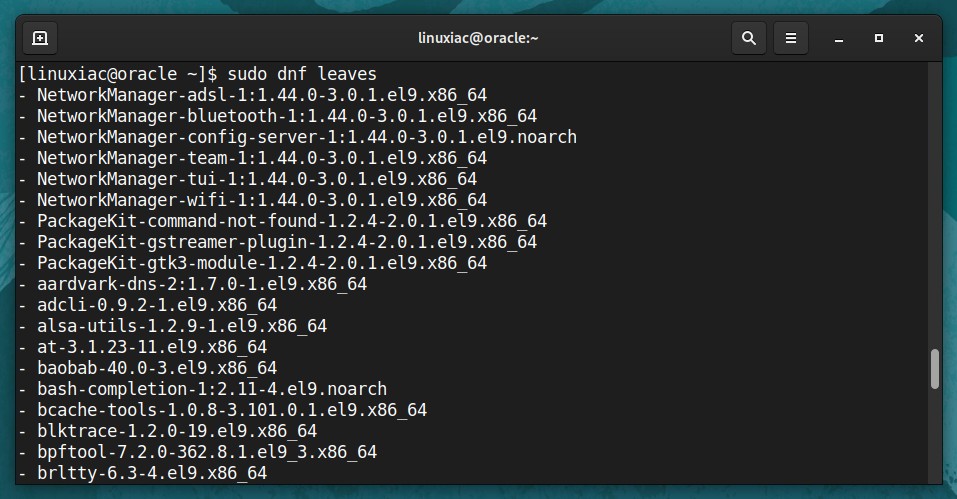
Task: Click the linuxiac@oracle window title
Action: click(x=478, y=38)
